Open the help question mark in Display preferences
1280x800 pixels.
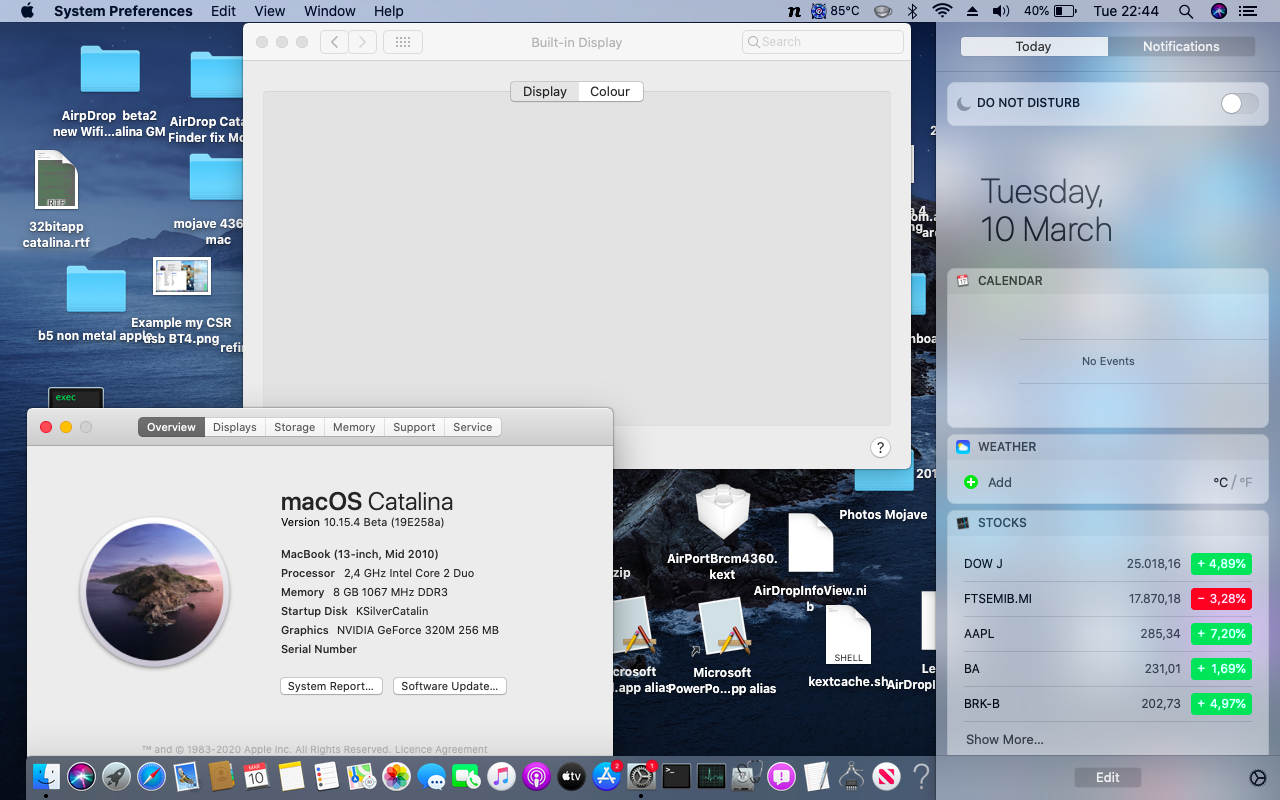880,447
